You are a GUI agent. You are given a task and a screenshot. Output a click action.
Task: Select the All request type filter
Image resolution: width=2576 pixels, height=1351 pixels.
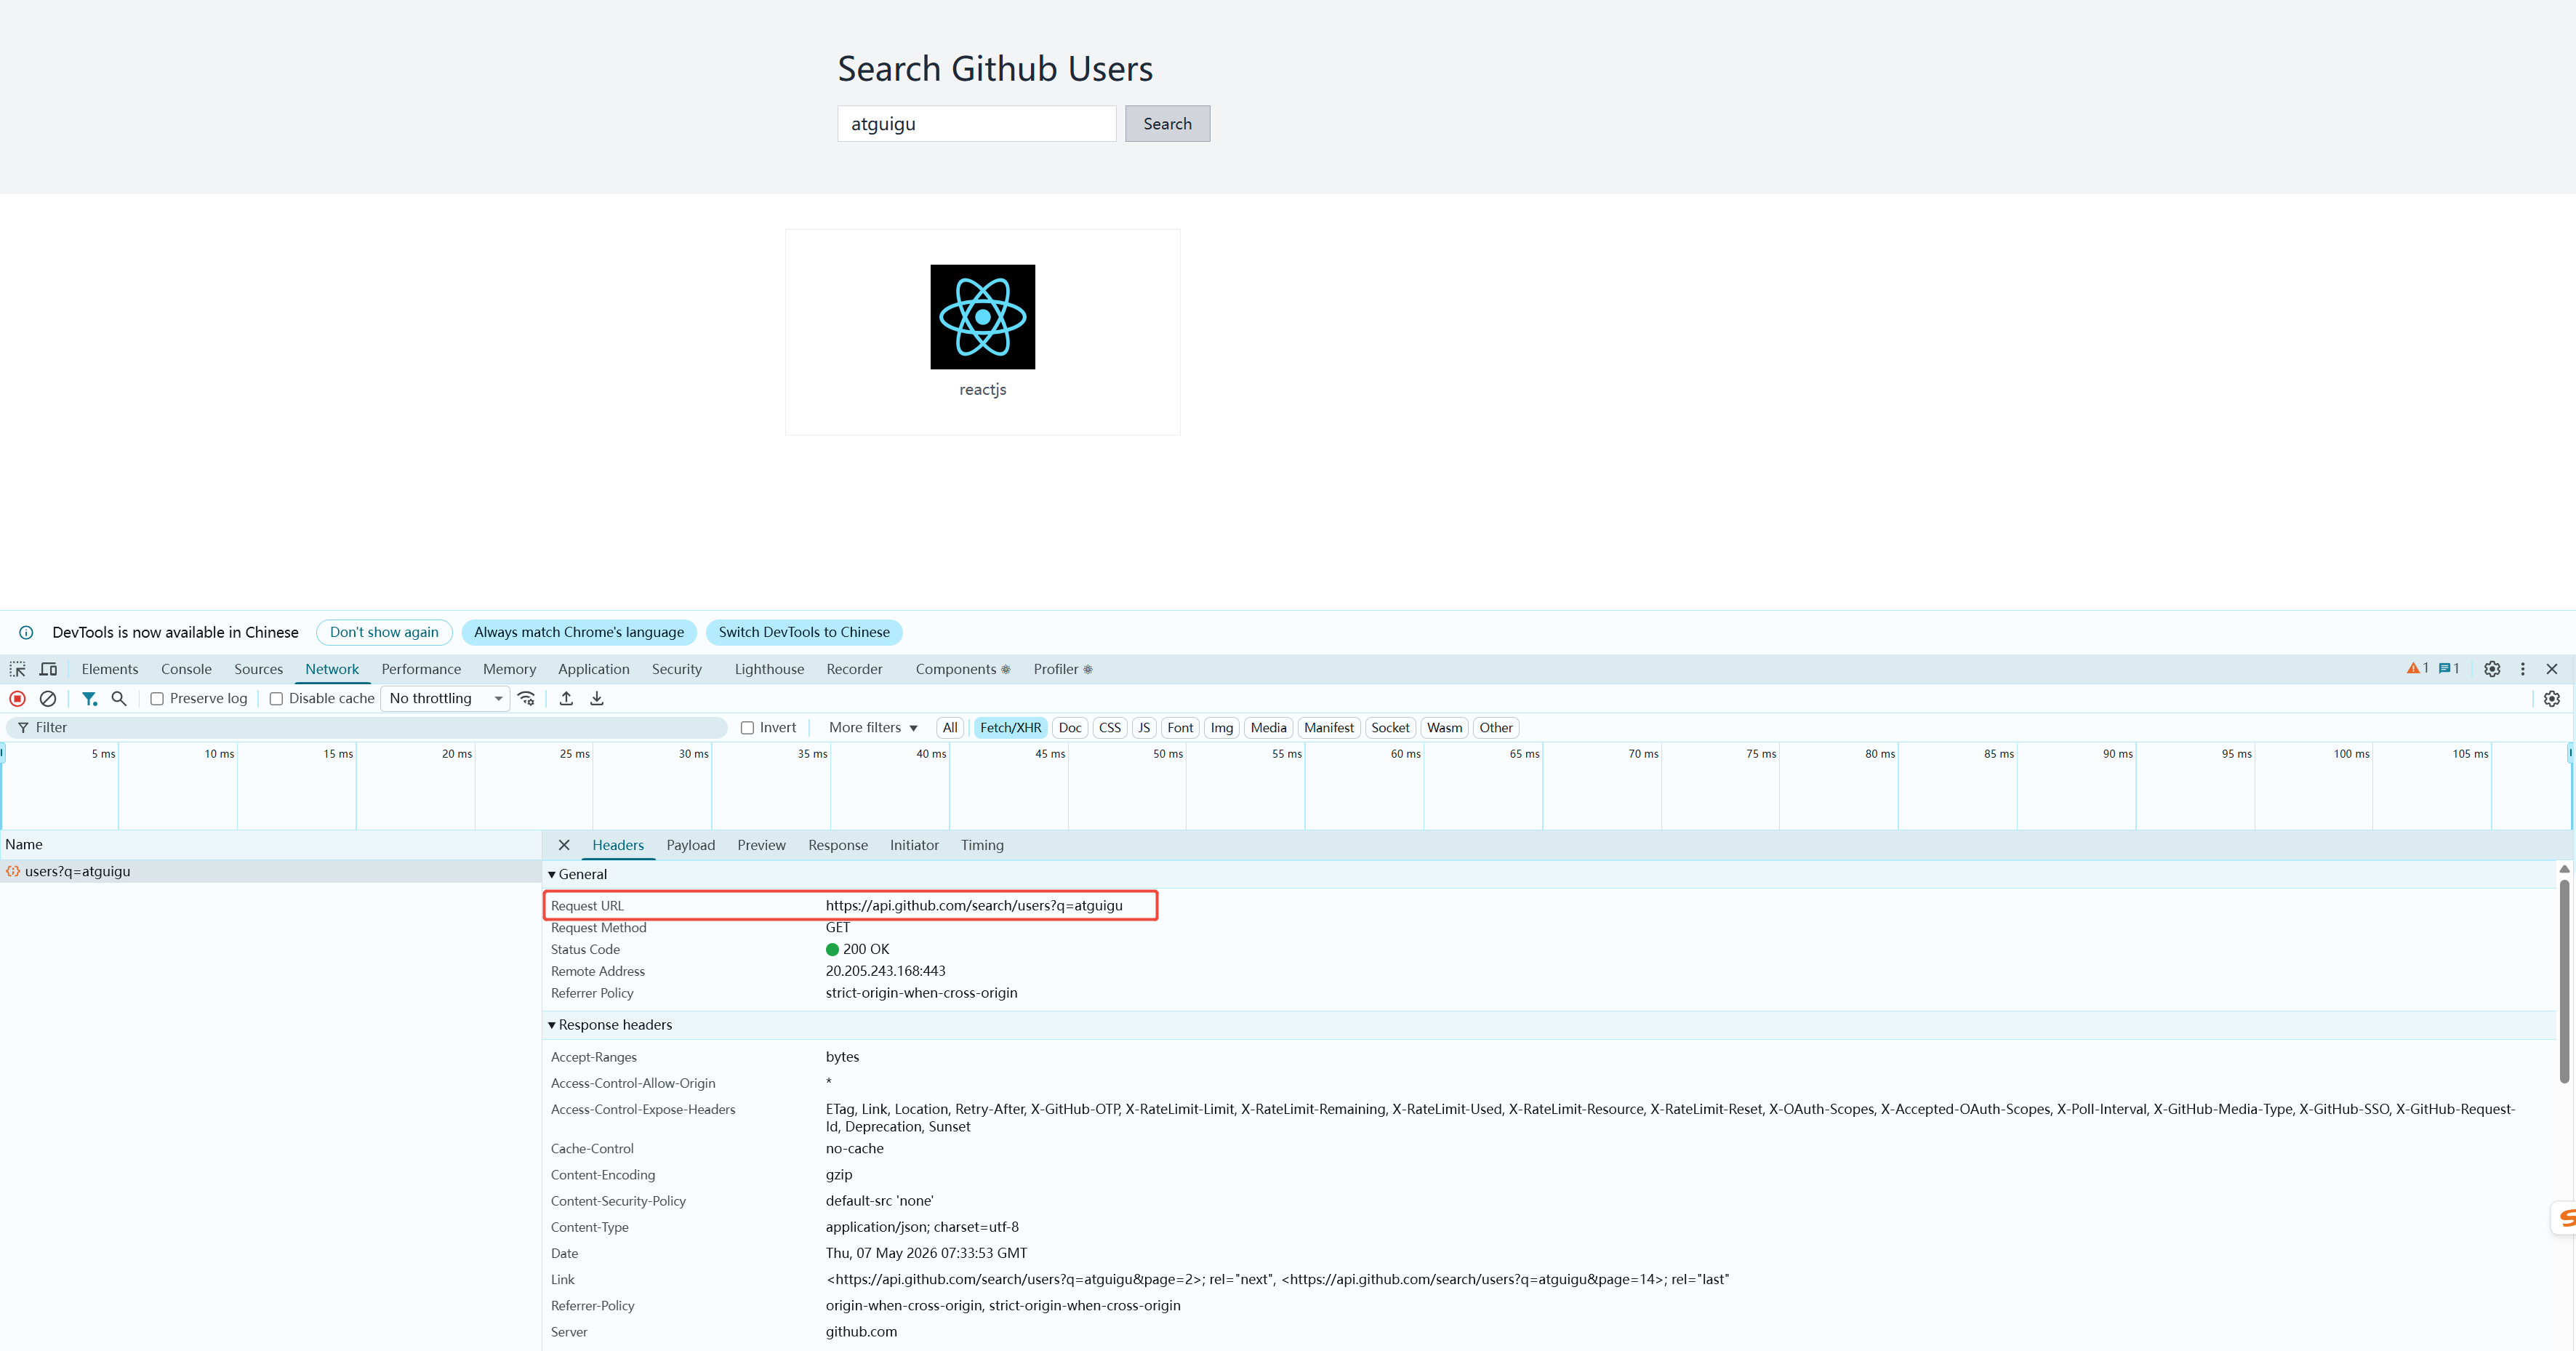coord(950,728)
